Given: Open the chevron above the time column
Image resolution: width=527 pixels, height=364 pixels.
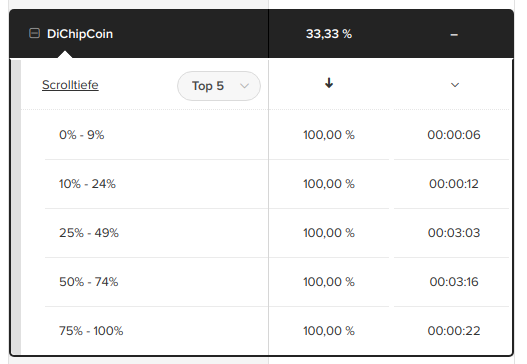Looking at the screenshot, I should (455, 85).
